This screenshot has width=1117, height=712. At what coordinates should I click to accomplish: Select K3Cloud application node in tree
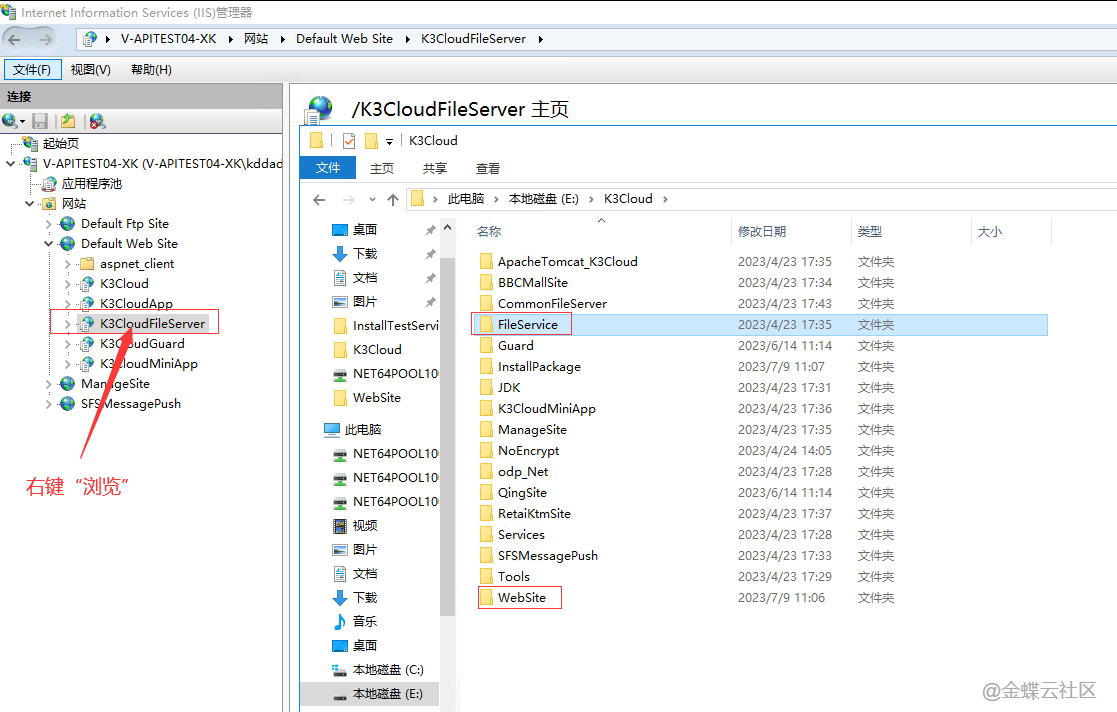click(x=124, y=284)
